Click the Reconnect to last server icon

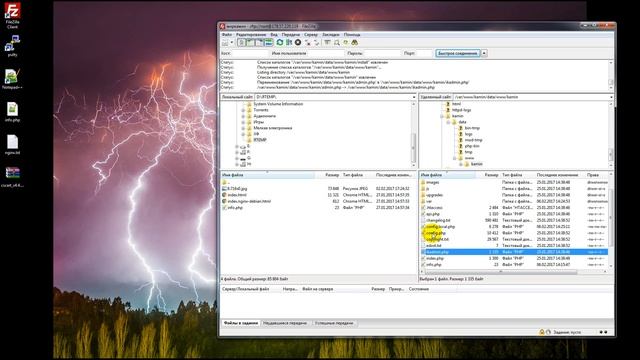(x=316, y=42)
